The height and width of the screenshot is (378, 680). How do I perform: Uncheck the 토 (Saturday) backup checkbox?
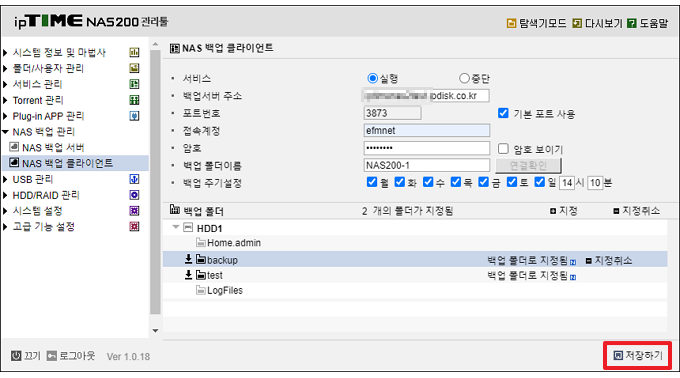tap(512, 182)
